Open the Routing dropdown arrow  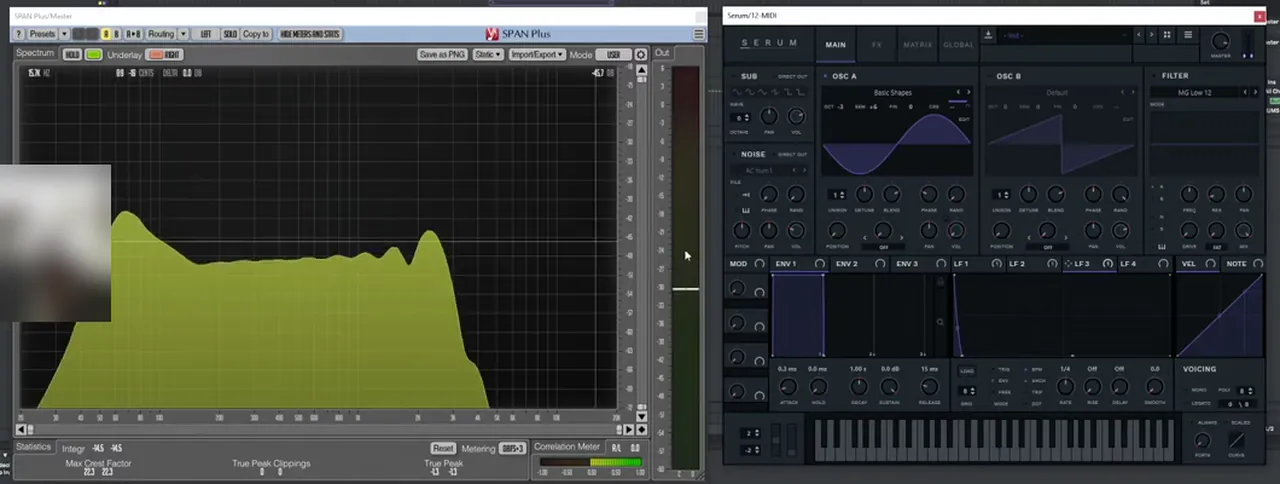(182, 34)
